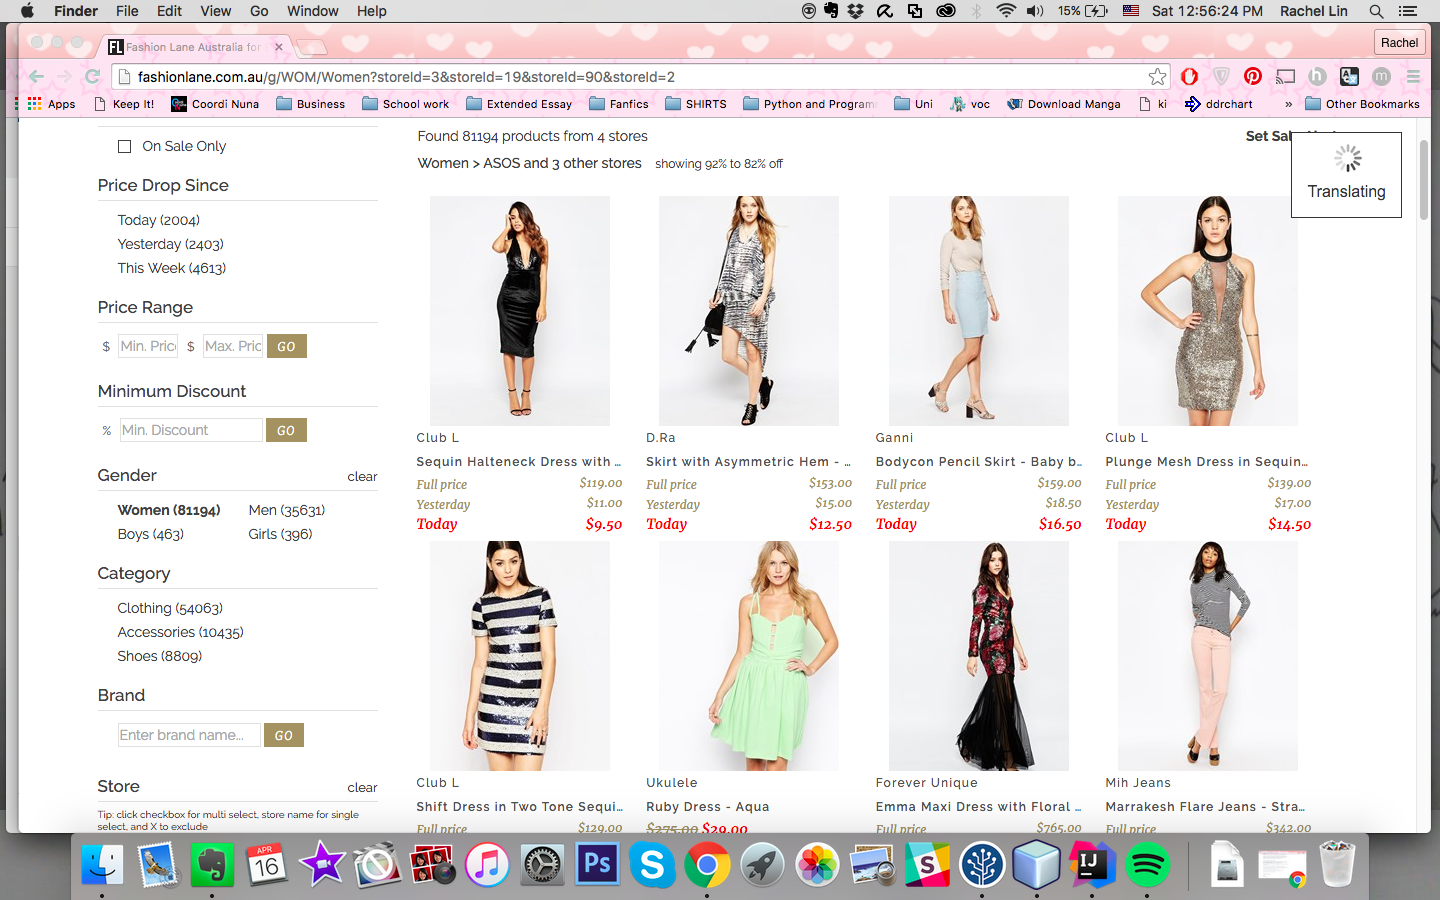This screenshot has height=900, width=1440.
Task: Open the Edit menu
Action: coord(169,11)
